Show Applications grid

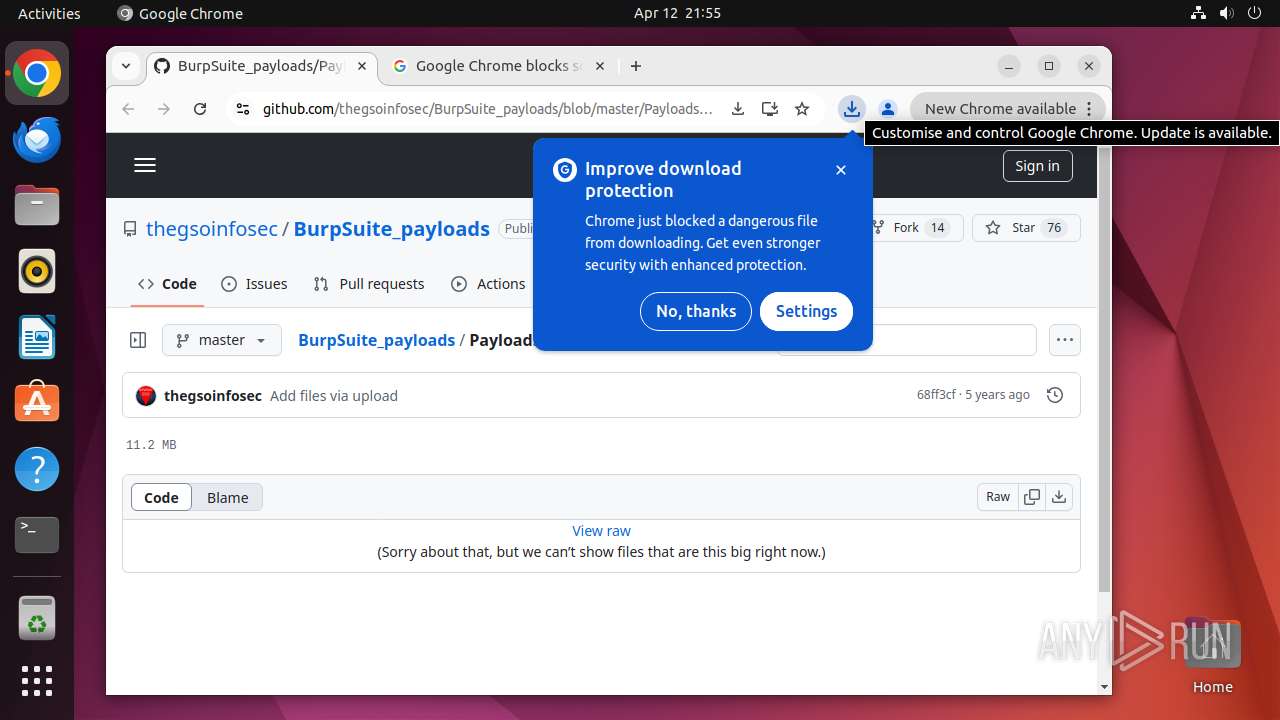[37, 681]
